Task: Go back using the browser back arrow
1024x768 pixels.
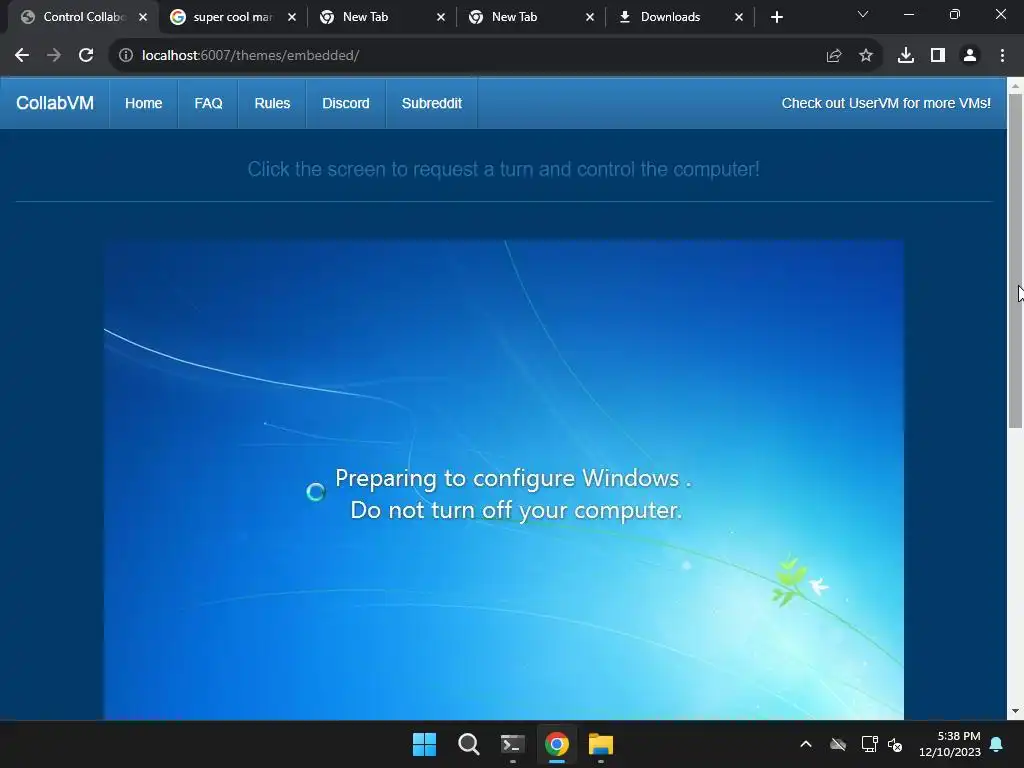Action: click(x=22, y=56)
